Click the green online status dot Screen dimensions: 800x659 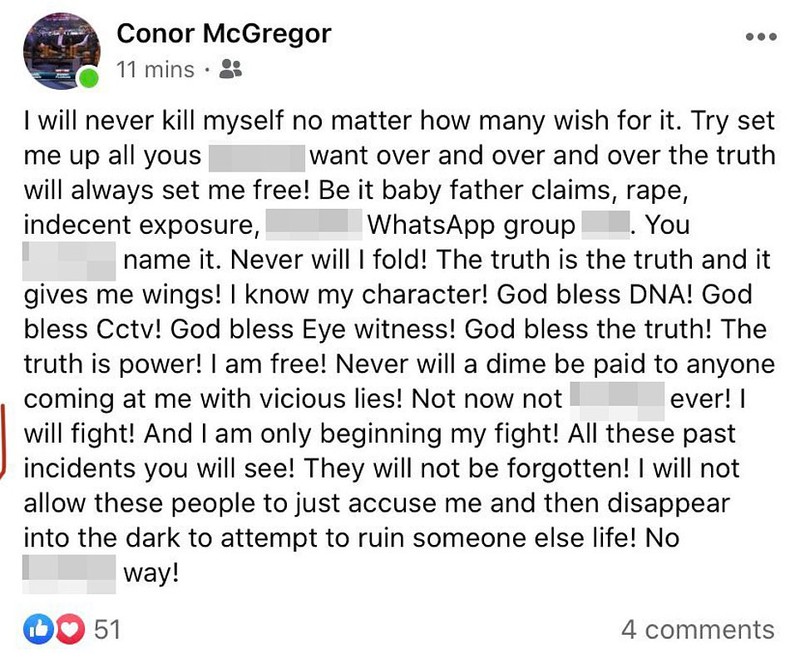coord(89,78)
